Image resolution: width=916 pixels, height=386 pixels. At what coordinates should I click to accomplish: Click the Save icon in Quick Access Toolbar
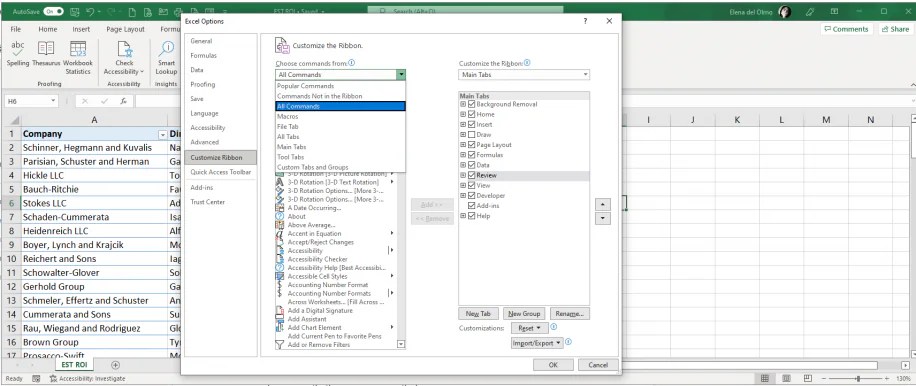tap(74, 11)
